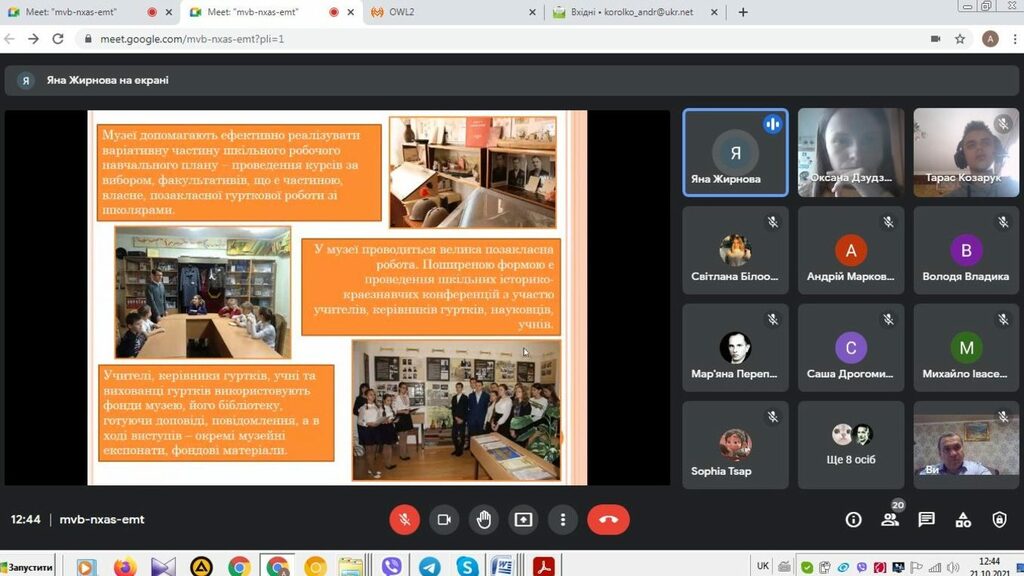Image resolution: width=1024 pixels, height=576 pixels.
Task: Select Оксана Дзудз's video tile
Action: point(851,152)
